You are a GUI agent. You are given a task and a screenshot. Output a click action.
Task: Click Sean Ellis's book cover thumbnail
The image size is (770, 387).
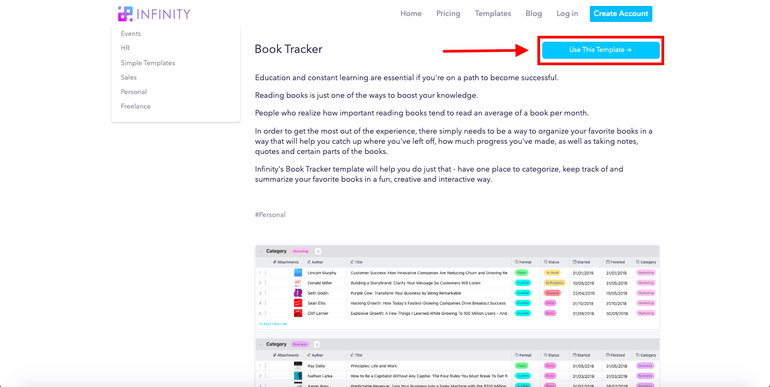(298, 303)
